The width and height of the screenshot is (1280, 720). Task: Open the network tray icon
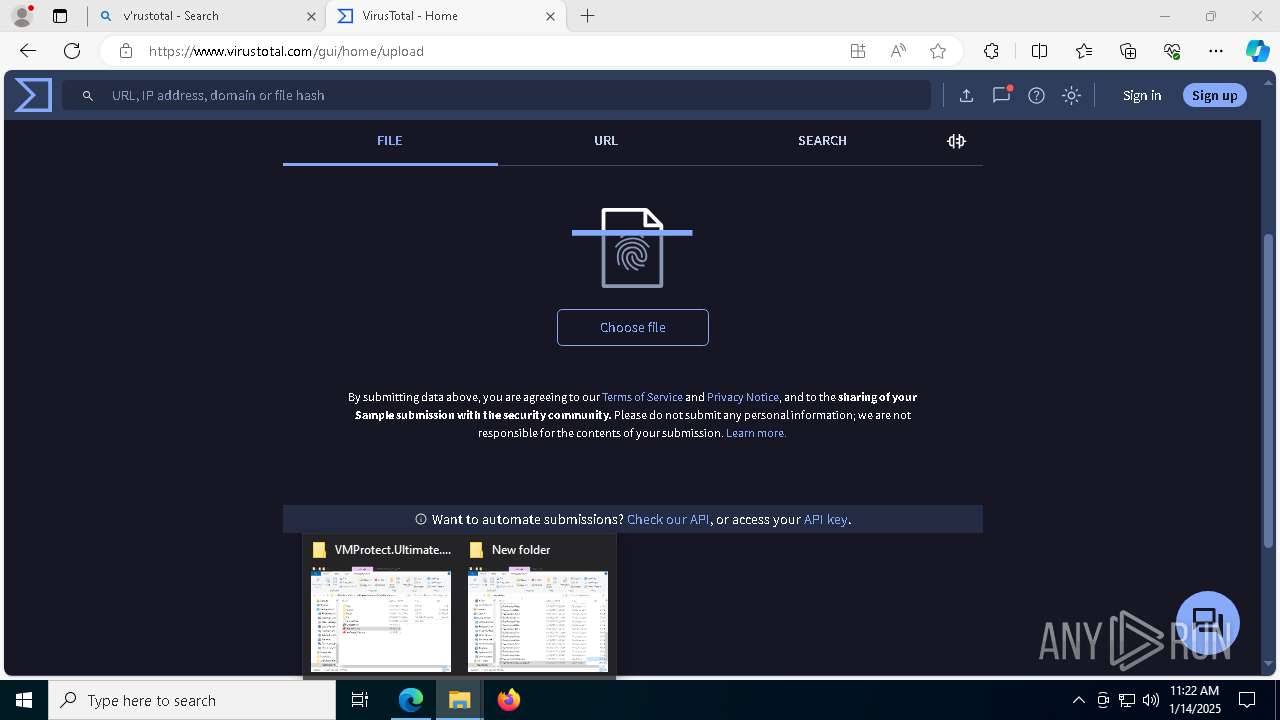click(1127, 700)
